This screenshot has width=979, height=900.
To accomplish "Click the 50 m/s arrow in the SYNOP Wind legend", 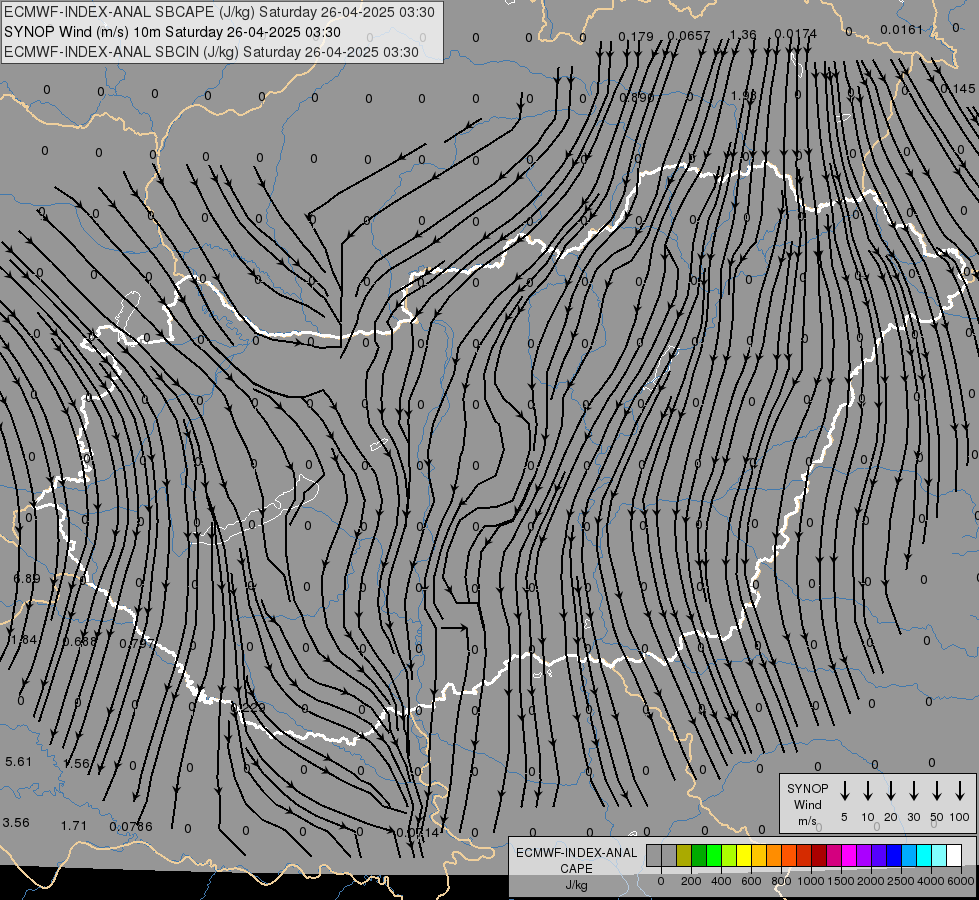I will point(937,791).
